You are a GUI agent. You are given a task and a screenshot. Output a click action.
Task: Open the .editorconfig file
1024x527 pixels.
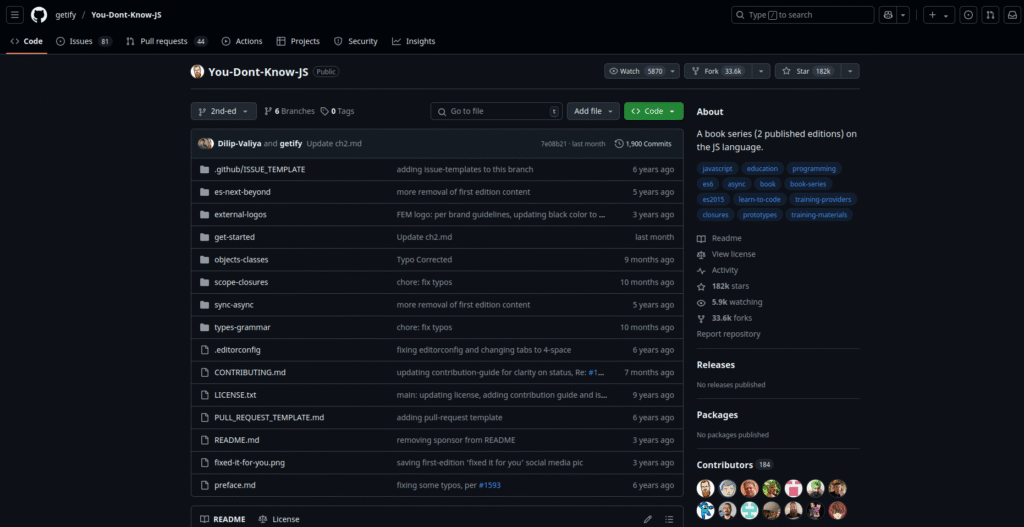click(x=237, y=350)
